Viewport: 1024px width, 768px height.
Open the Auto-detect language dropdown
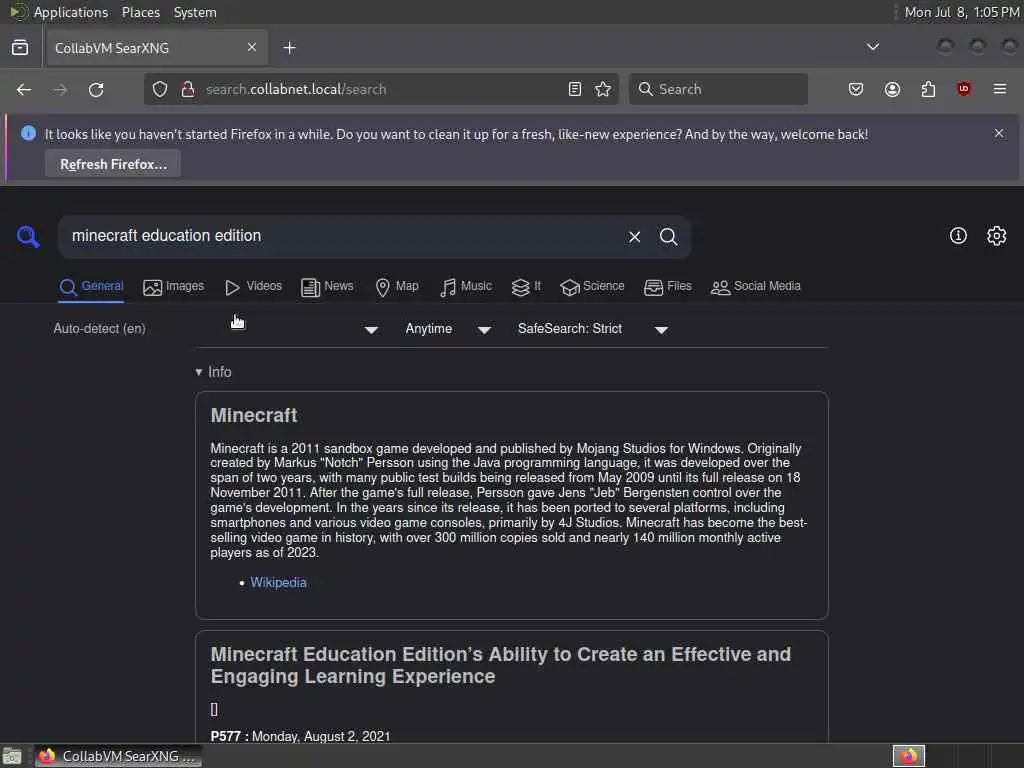(216, 329)
